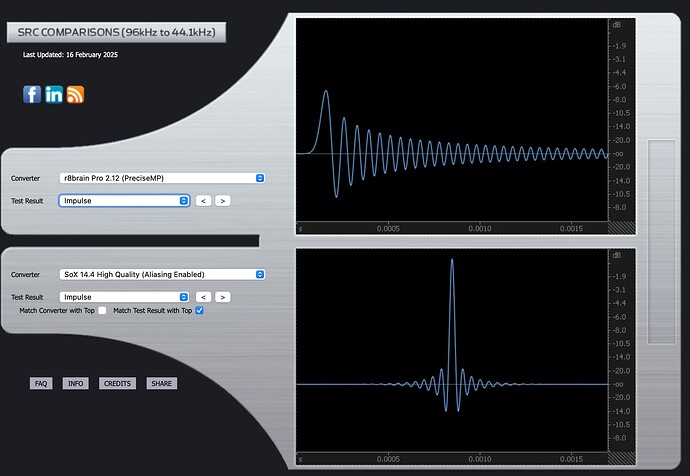This screenshot has height=476, width=690.
Task: Open the INFO page
Action: coord(75,384)
